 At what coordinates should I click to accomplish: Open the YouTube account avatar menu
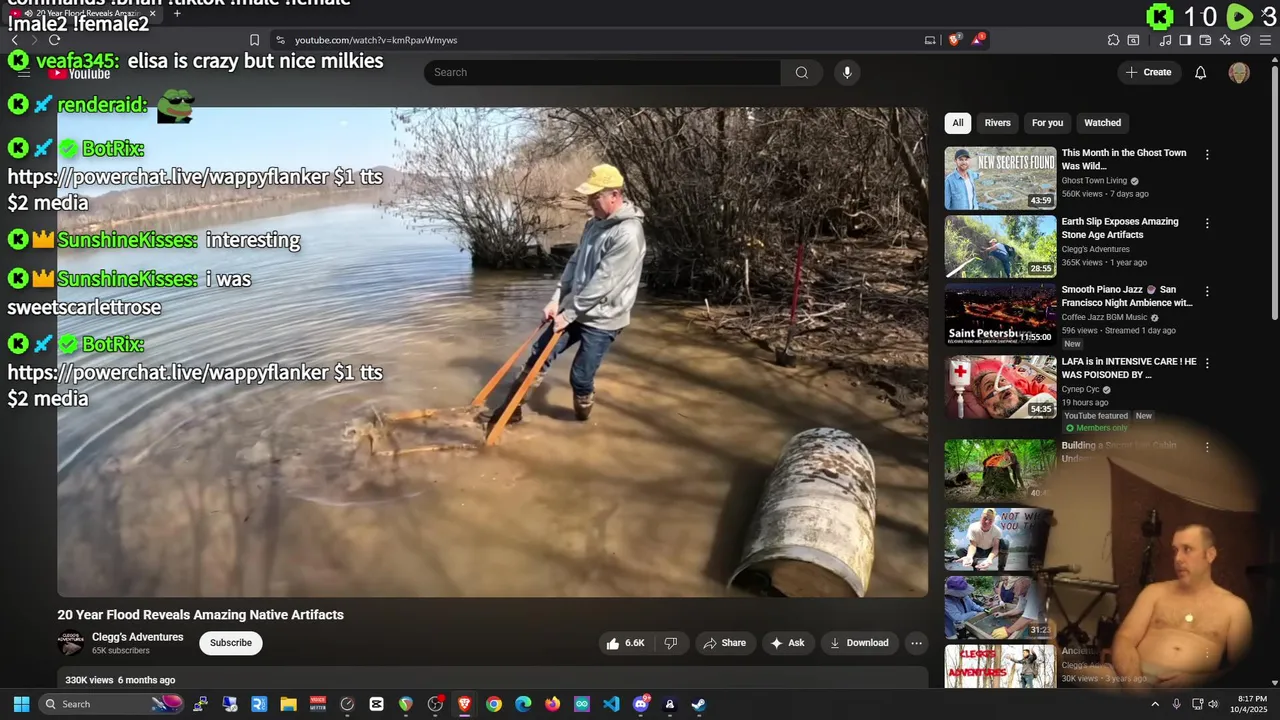[1239, 72]
